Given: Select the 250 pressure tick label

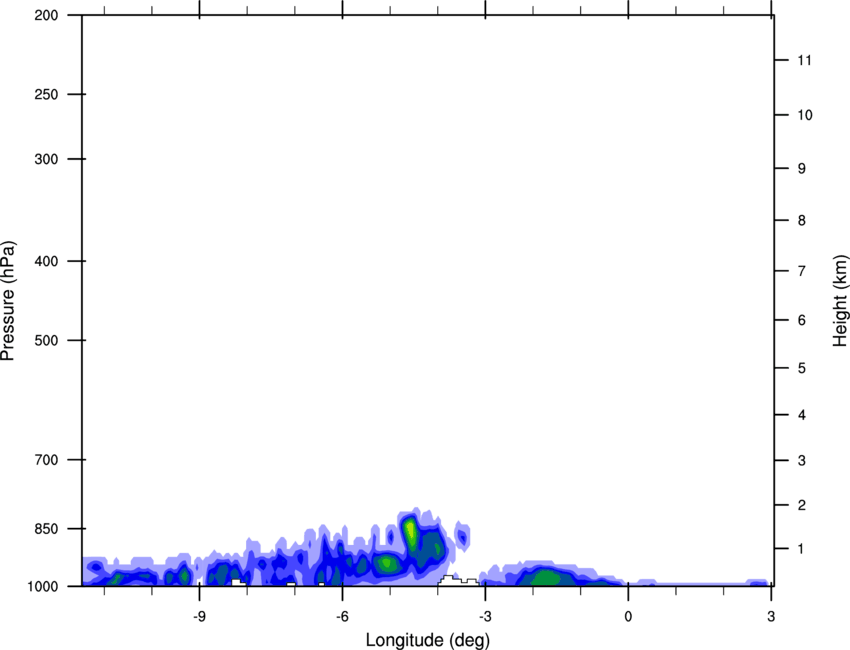Looking at the screenshot, I should 46,94.
